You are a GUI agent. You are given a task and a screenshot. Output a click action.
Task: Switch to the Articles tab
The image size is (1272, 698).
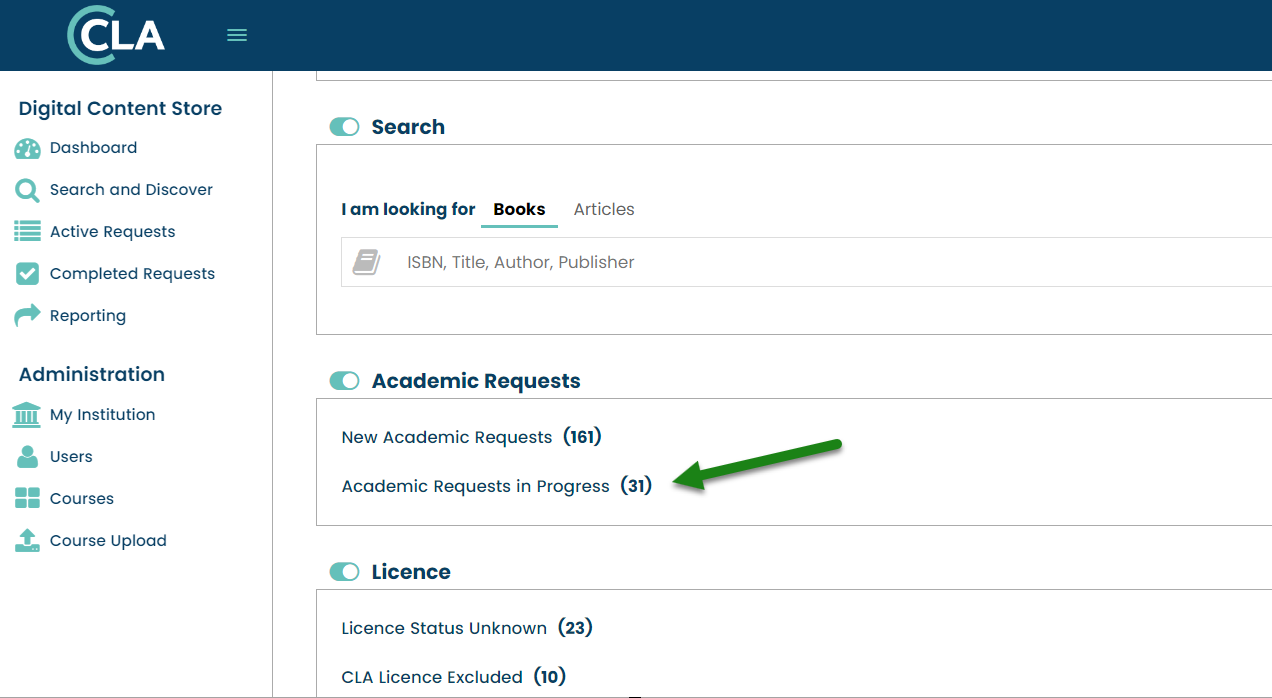pos(604,210)
